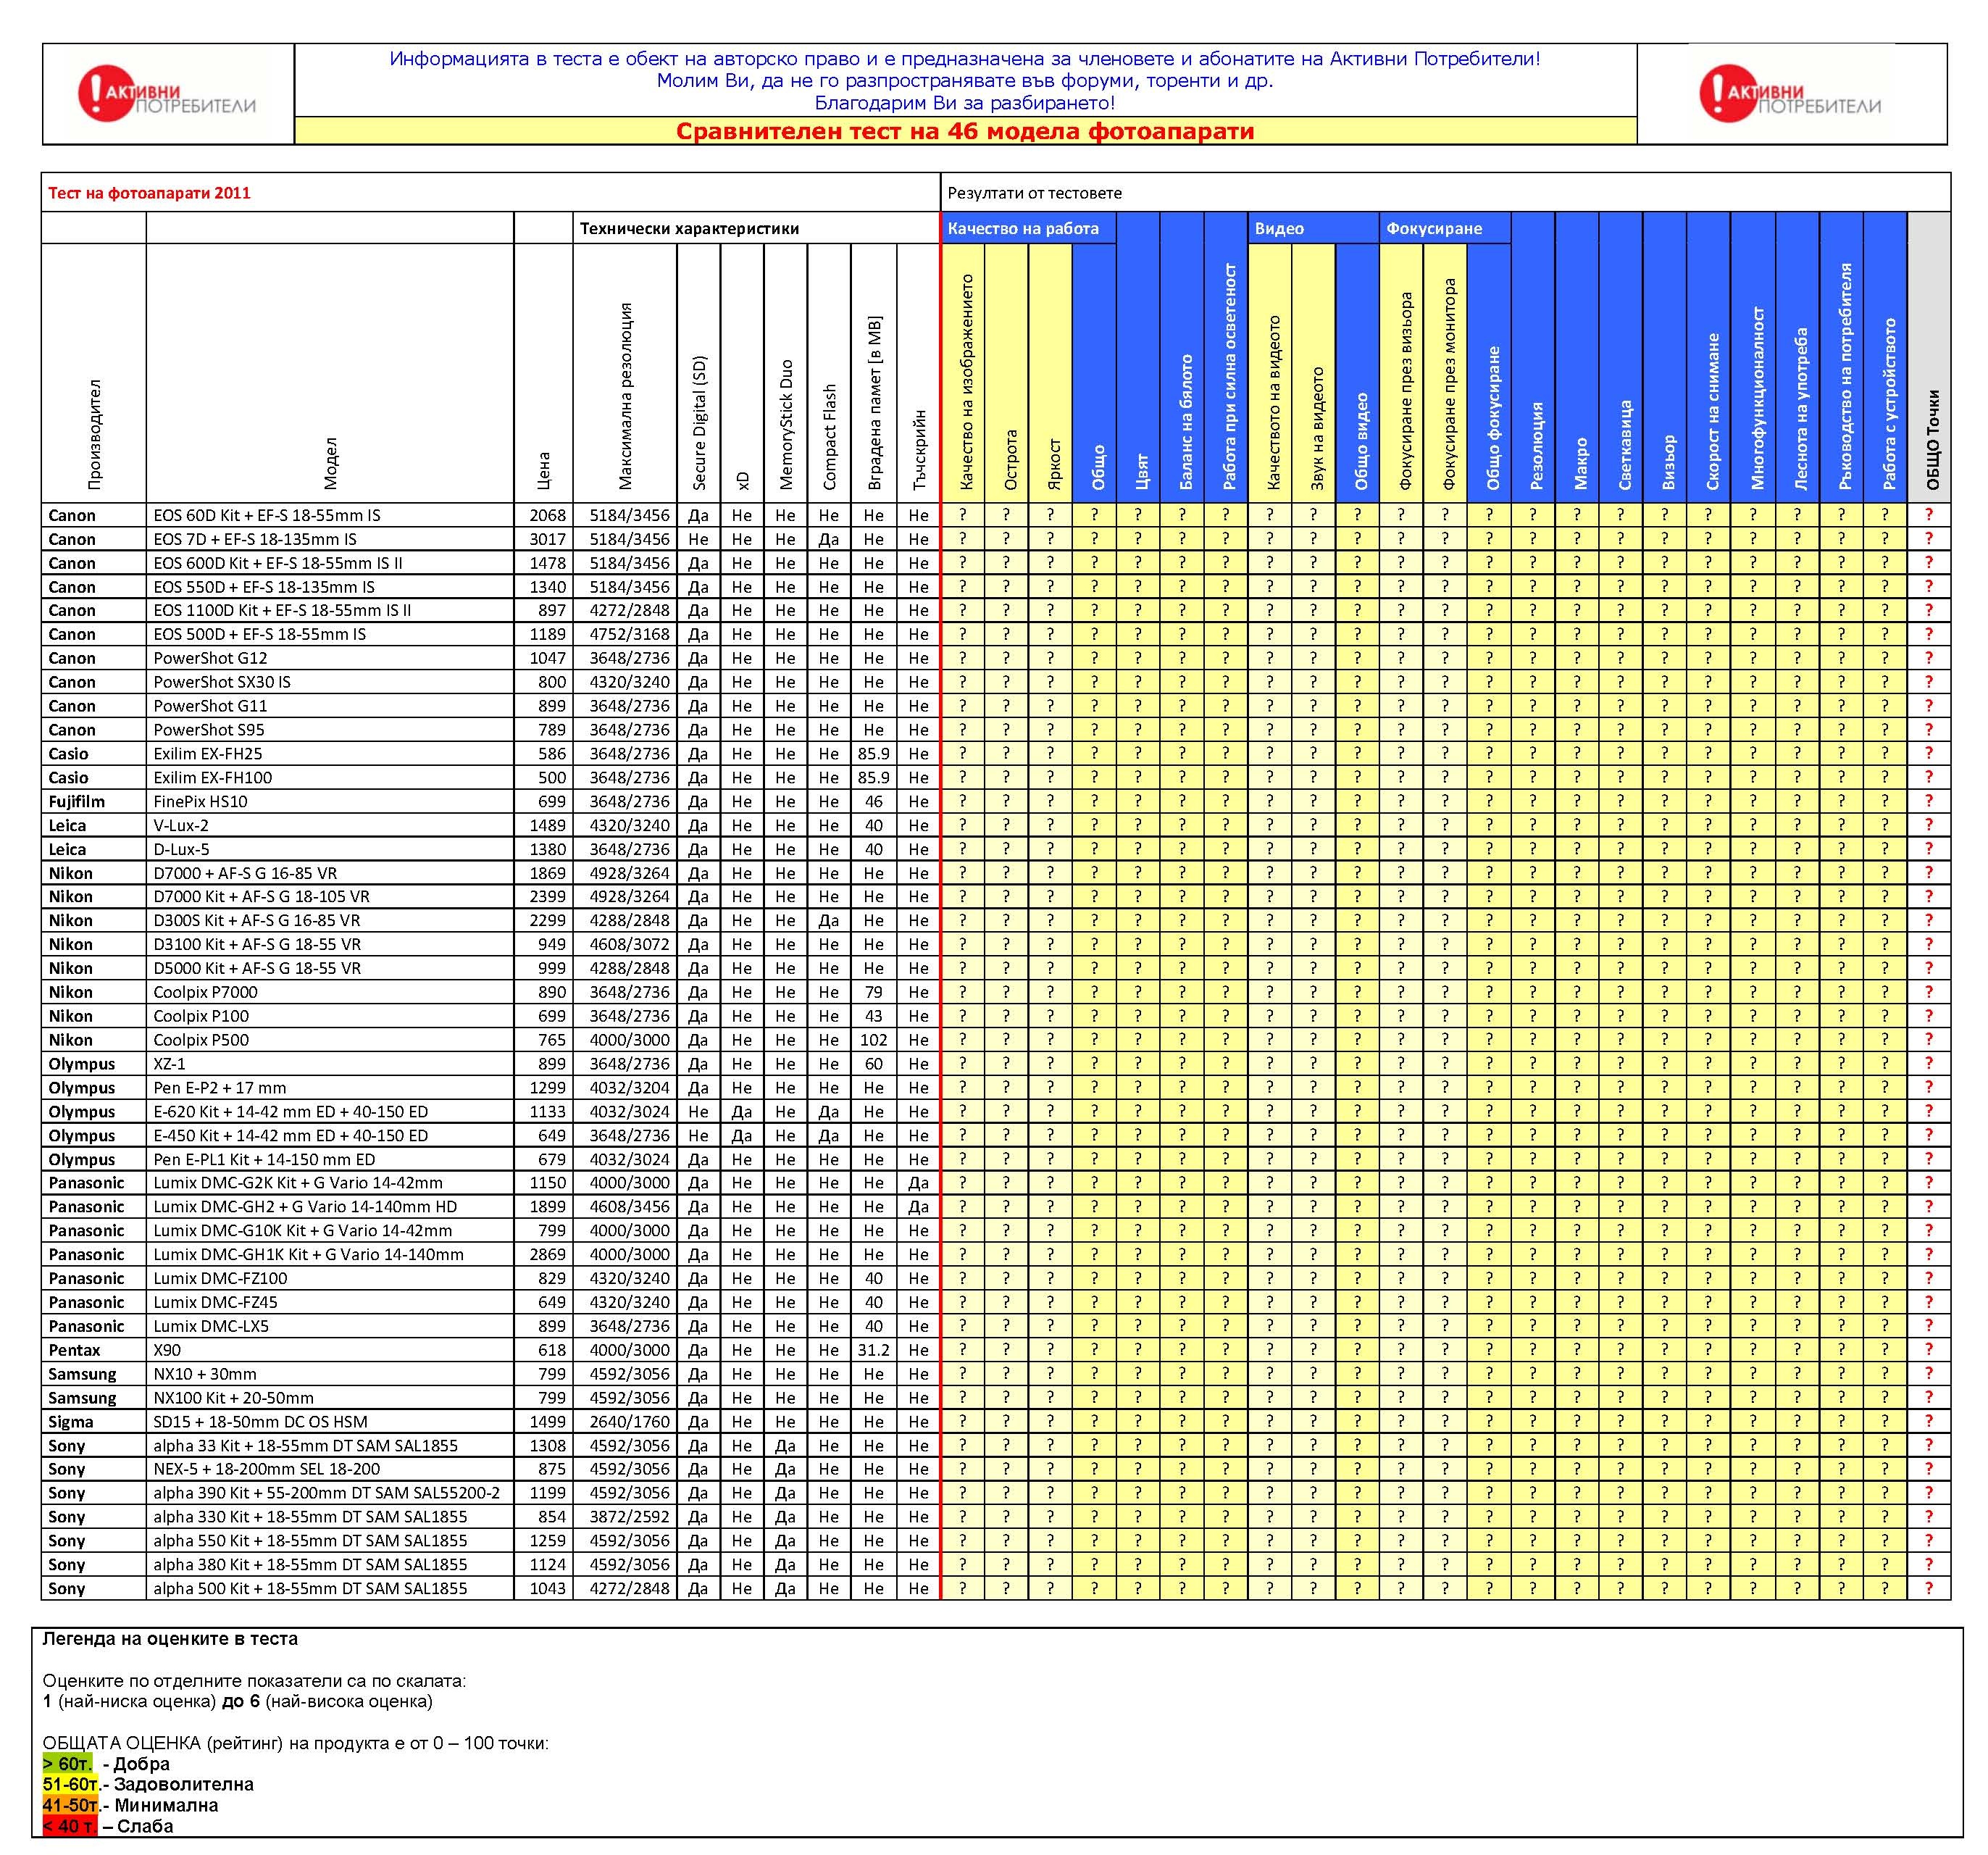Click the orange '41-50т.' legend swatch

70,1805
